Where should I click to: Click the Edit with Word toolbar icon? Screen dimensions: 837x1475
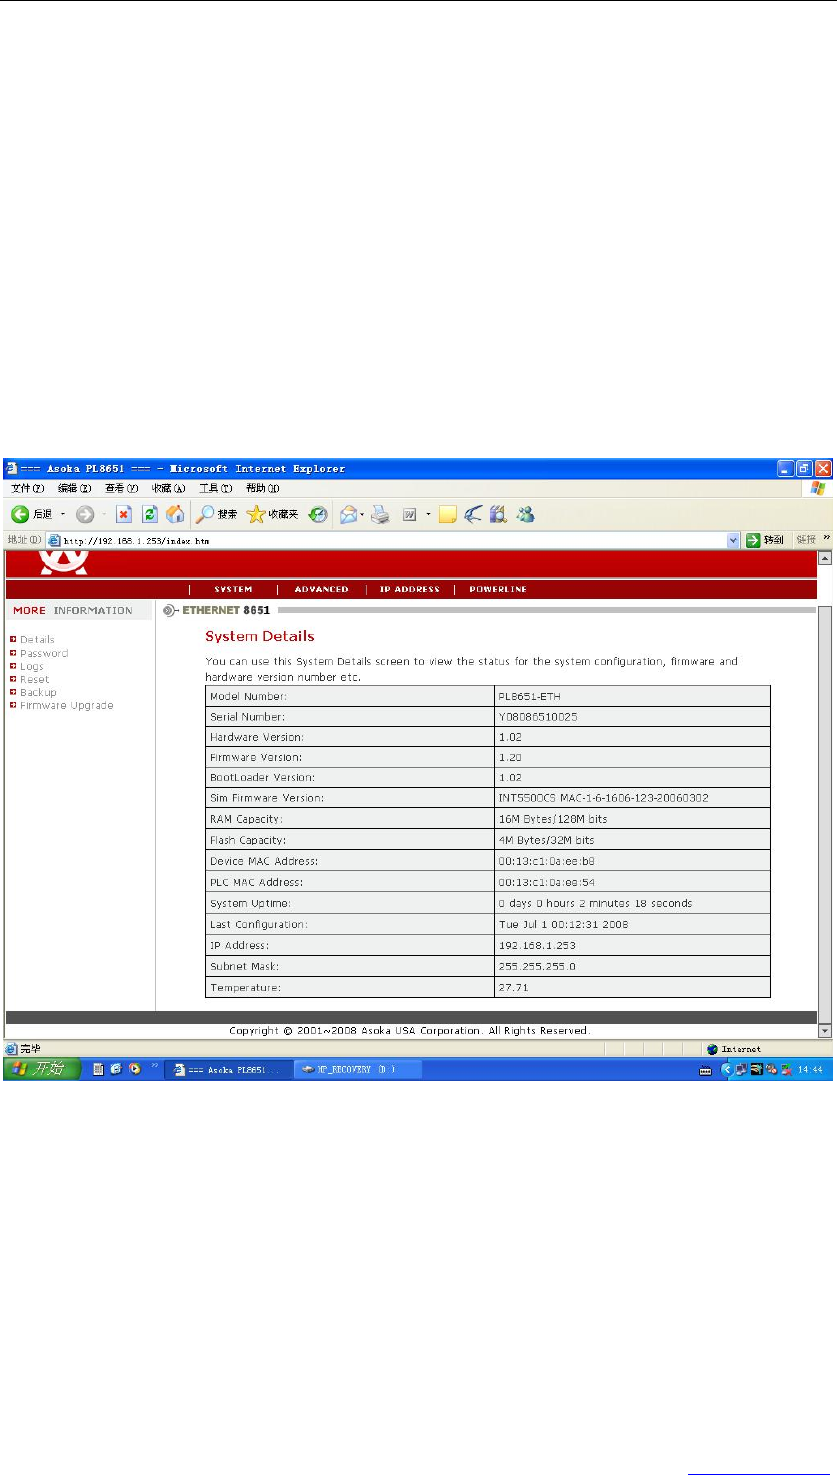tap(409, 514)
